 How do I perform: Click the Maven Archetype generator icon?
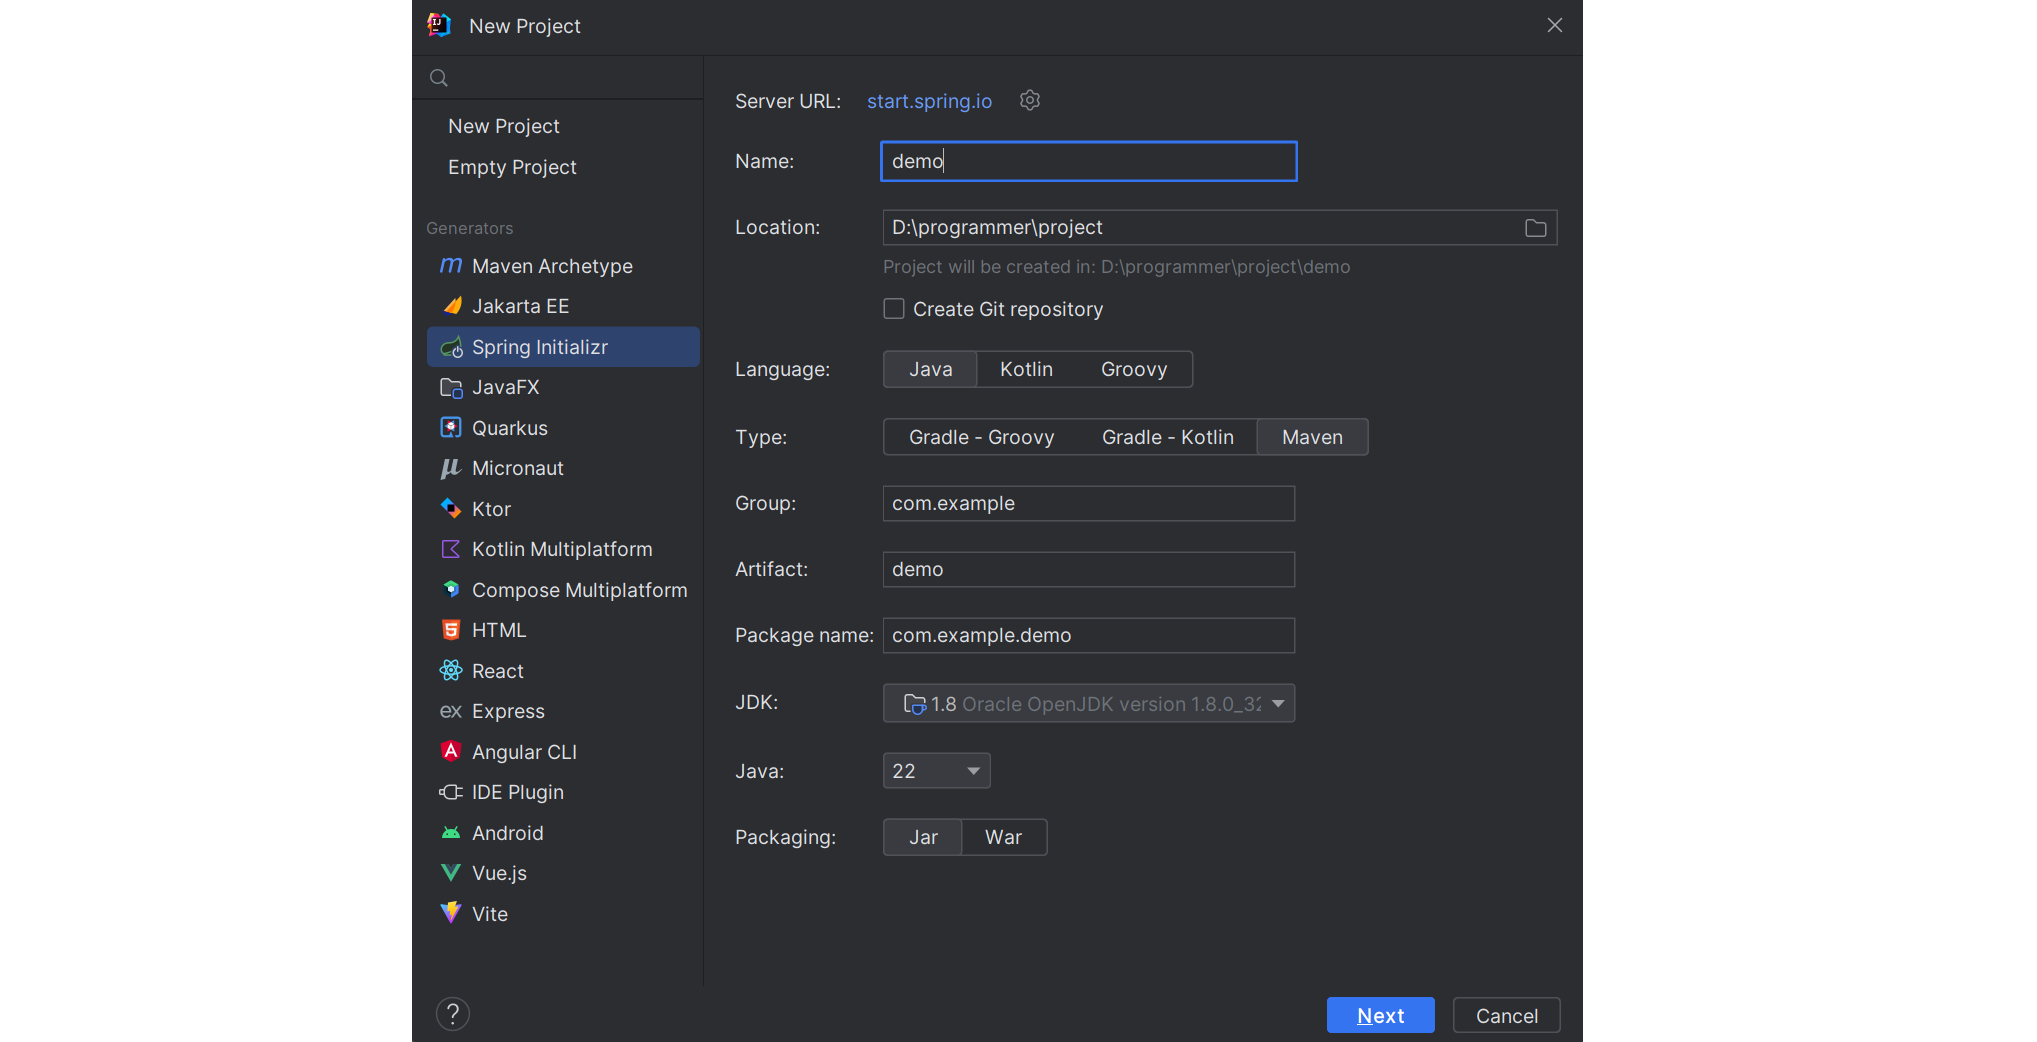(x=451, y=266)
